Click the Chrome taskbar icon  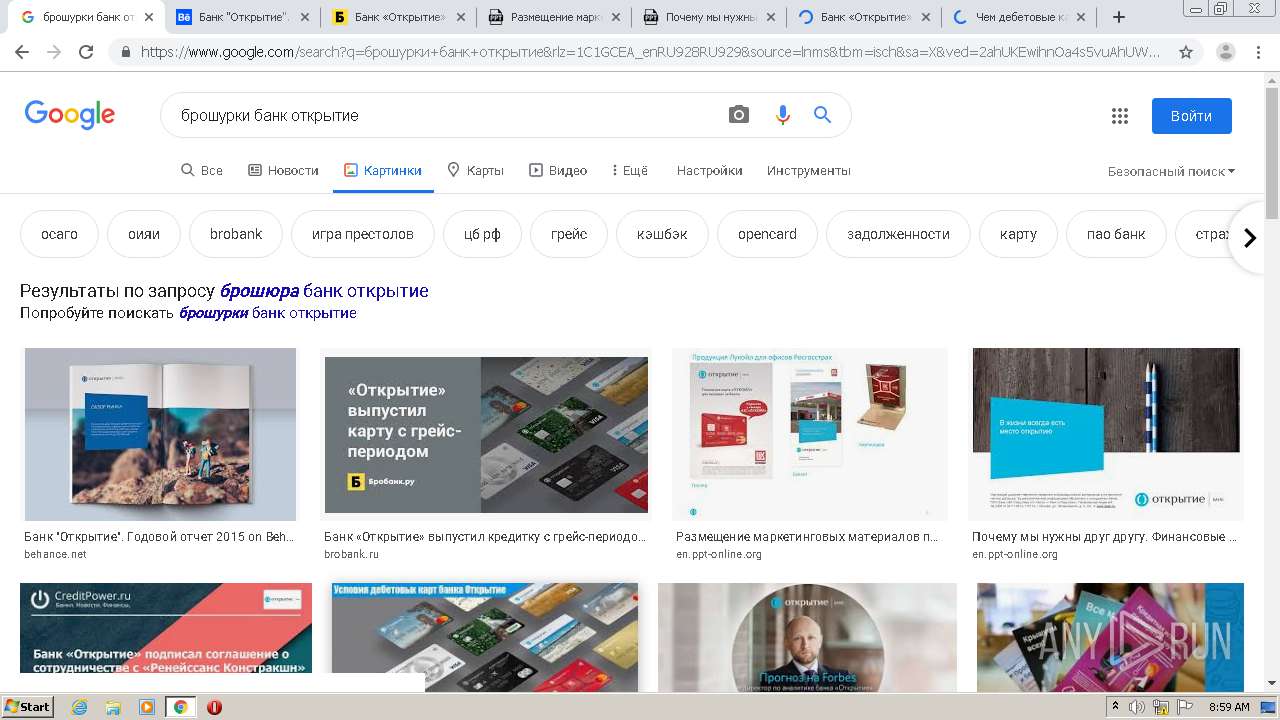point(181,707)
